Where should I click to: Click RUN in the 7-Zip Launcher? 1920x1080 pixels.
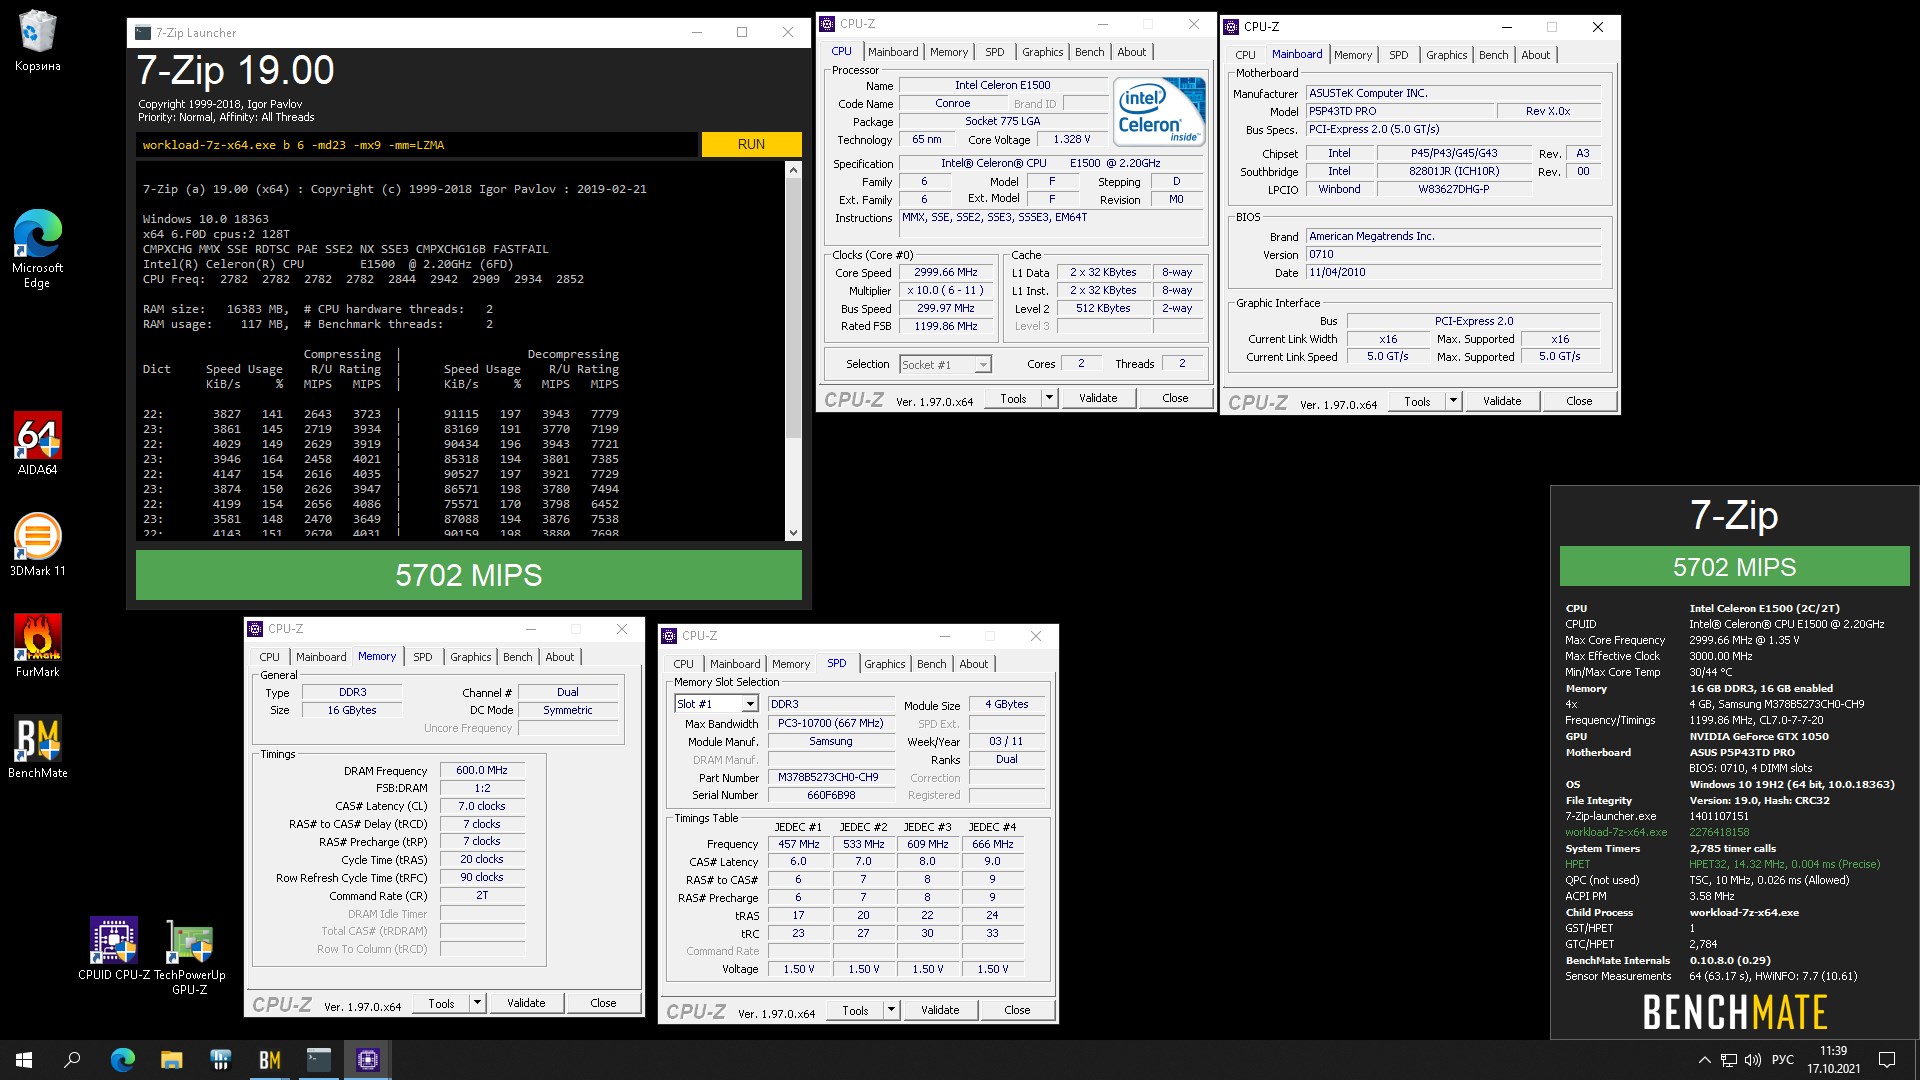click(x=751, y=144)
